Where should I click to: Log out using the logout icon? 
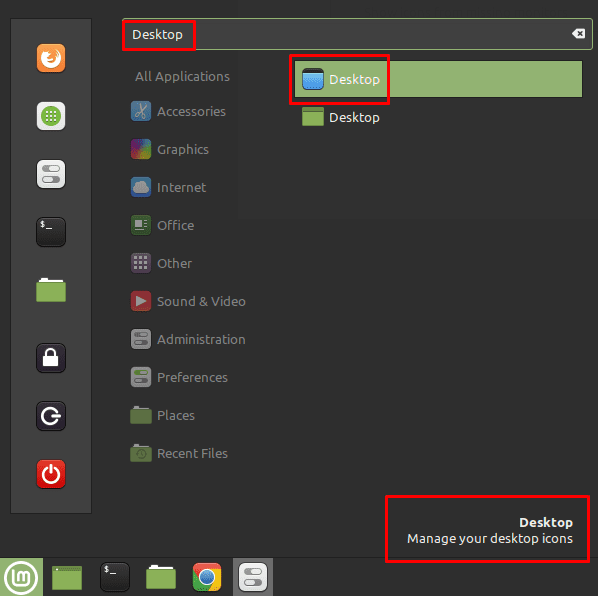[51, 416]
